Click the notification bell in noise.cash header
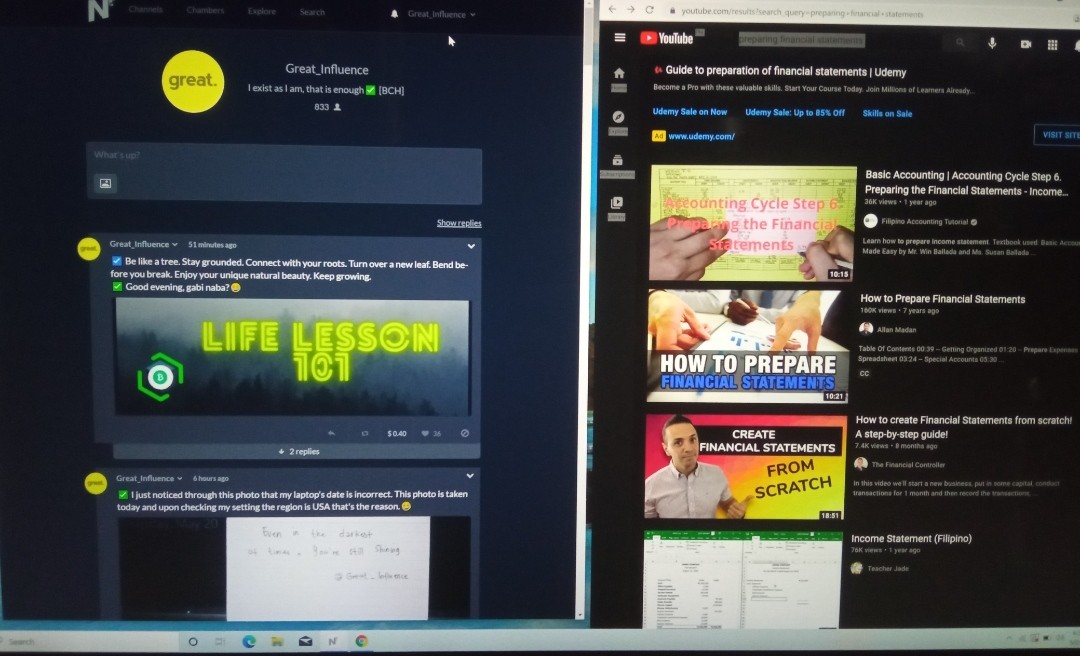 [x=394, y=14]
